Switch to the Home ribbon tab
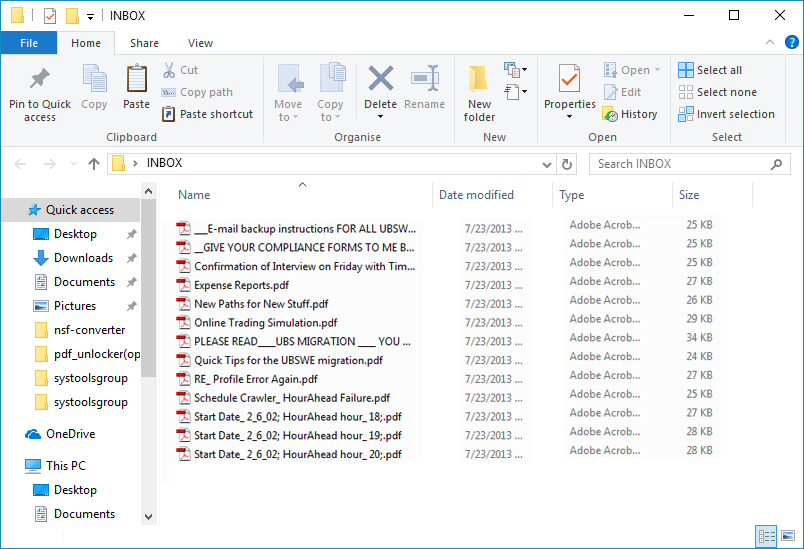This screenshot has height=549, width=804. pos(86,43)
